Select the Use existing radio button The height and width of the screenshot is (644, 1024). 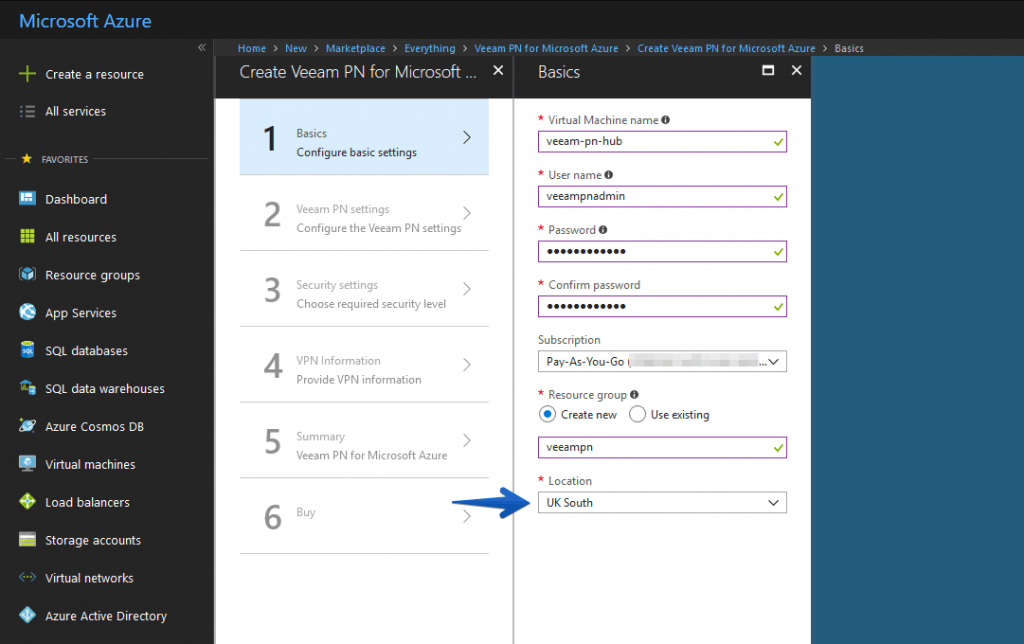(x=637, y=414)
